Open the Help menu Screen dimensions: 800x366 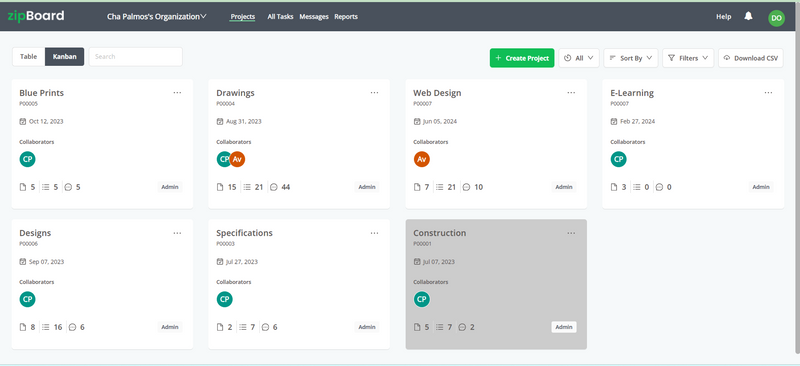723,17
